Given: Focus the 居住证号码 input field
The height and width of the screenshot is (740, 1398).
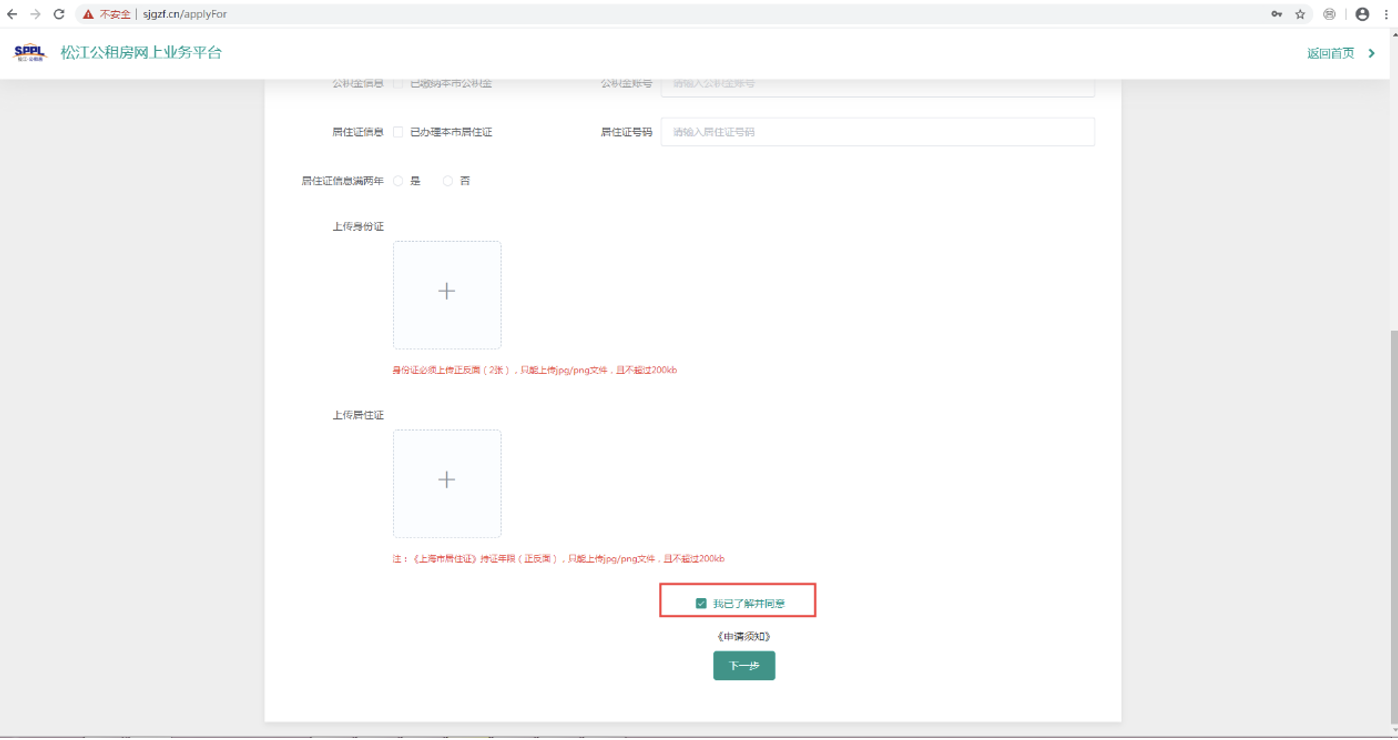Looking at the screenshot, I should click(x=877, y=132).
